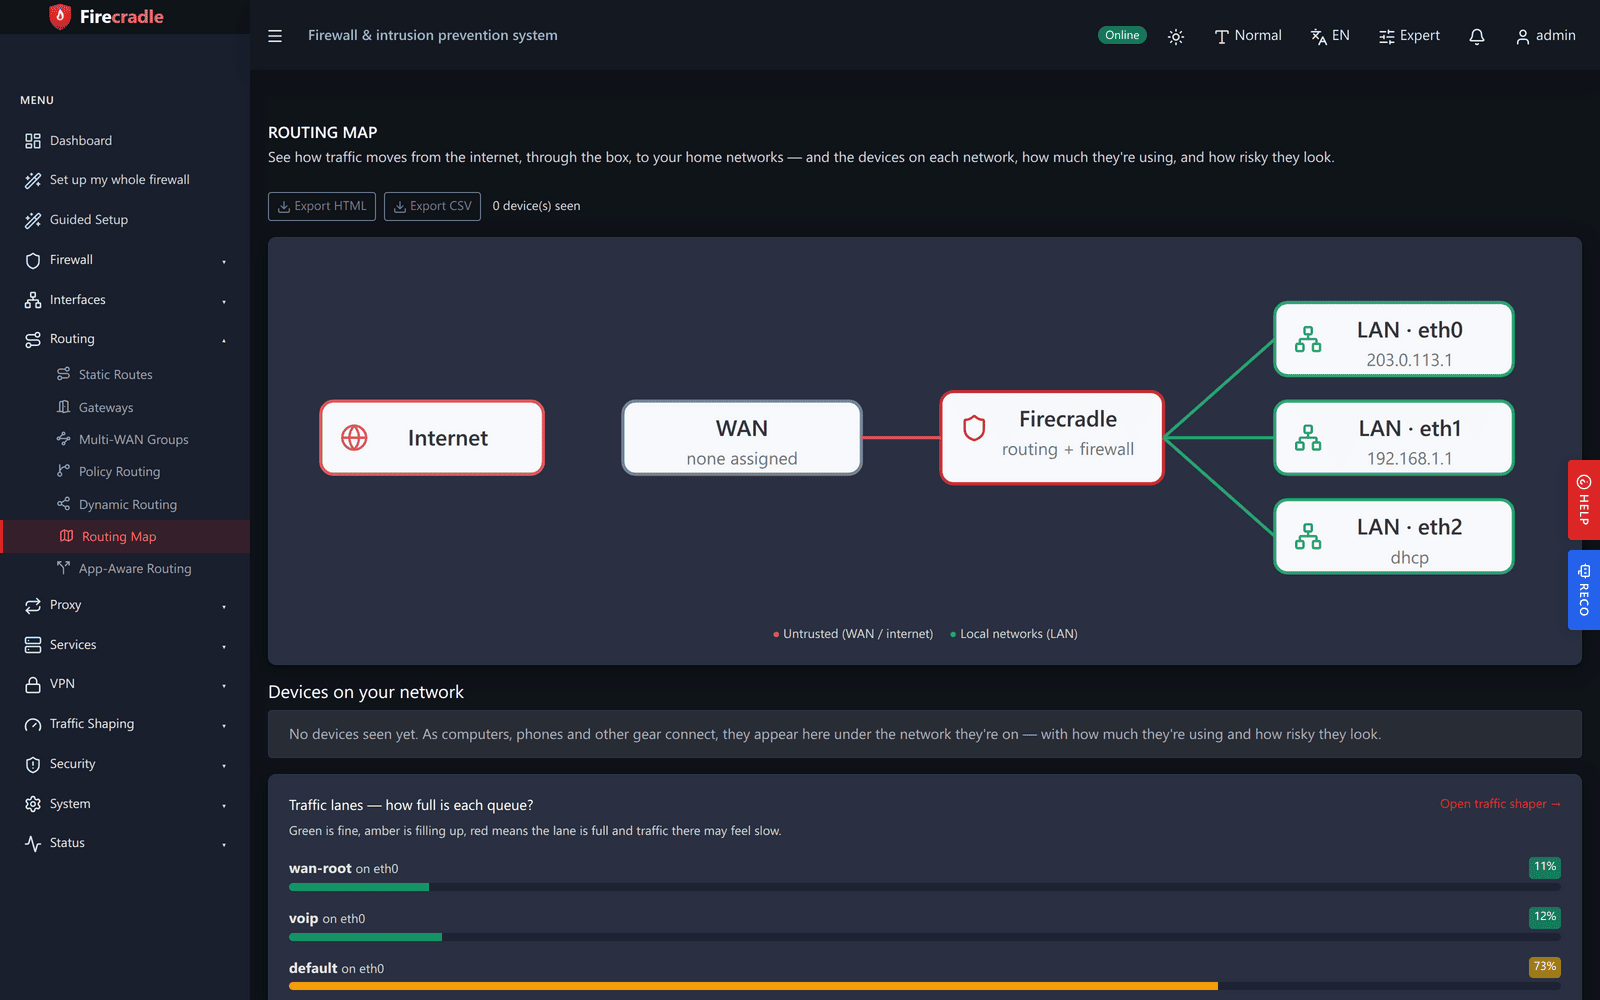
Task: Open the notifications bell
Action: coord(1477,36)
